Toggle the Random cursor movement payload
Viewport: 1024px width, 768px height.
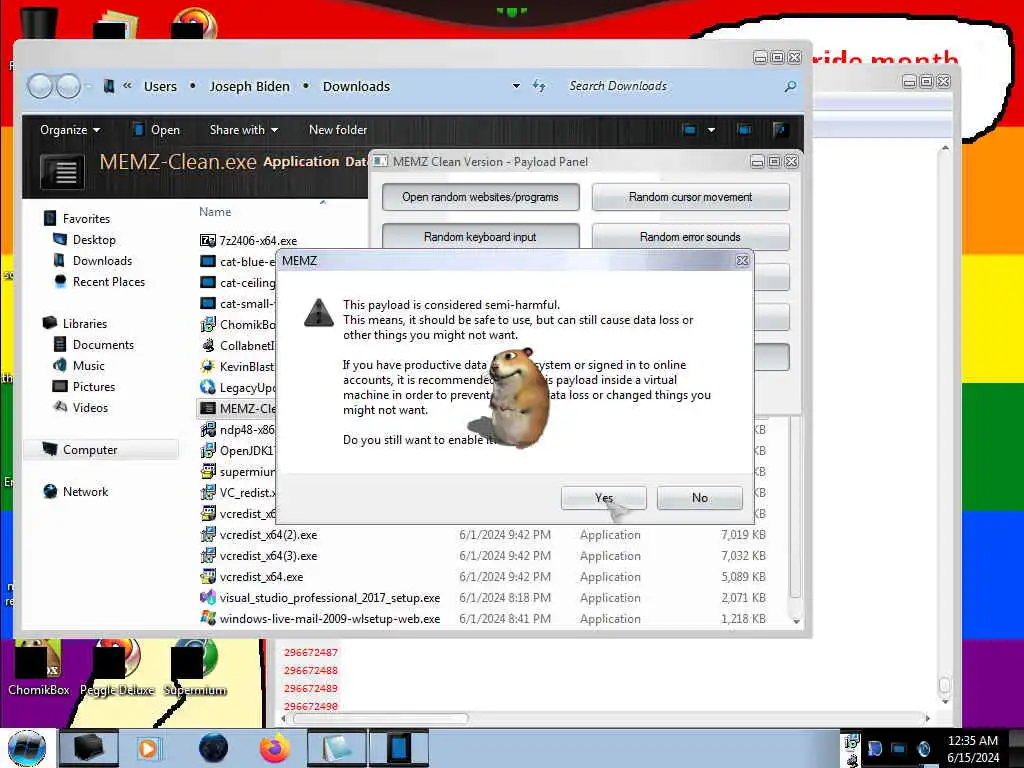point(690,197)
